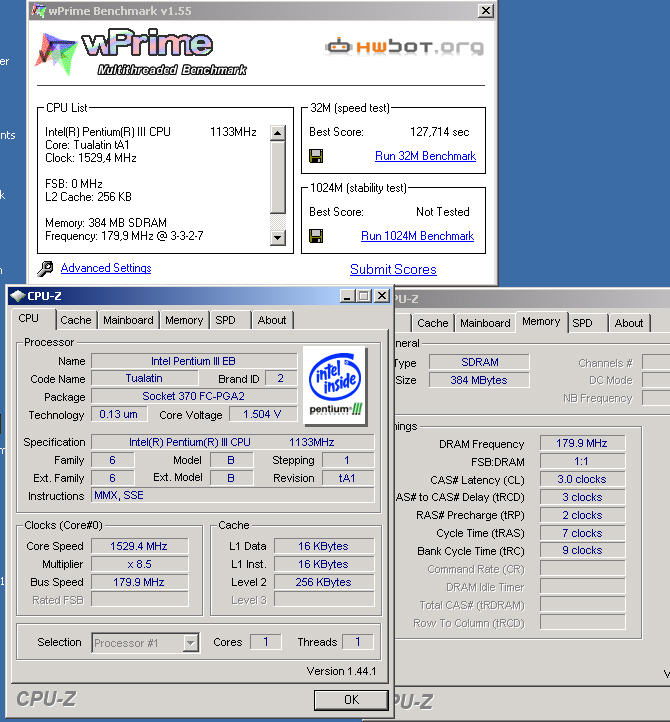Click 'Clock: 1529,4 MHz' line in CPU List
Viewport: 670px width, 722px height.
[91, 158]
